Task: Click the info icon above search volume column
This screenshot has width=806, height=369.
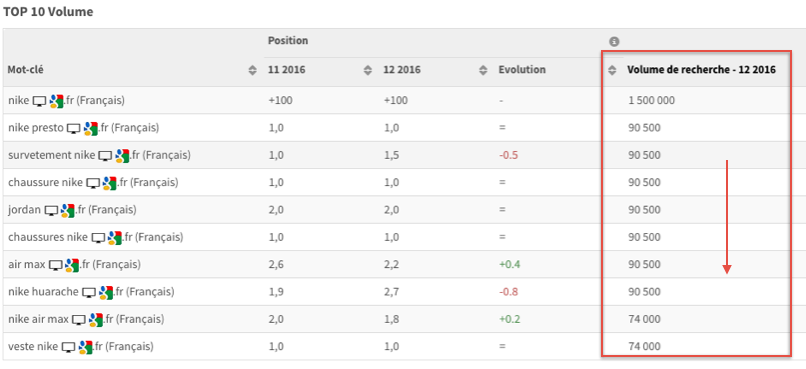Action: pyautogui.click(x=614, y=42)
